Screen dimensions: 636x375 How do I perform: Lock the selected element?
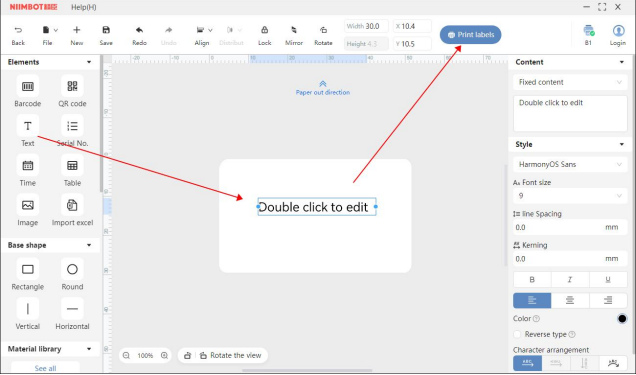264,30
